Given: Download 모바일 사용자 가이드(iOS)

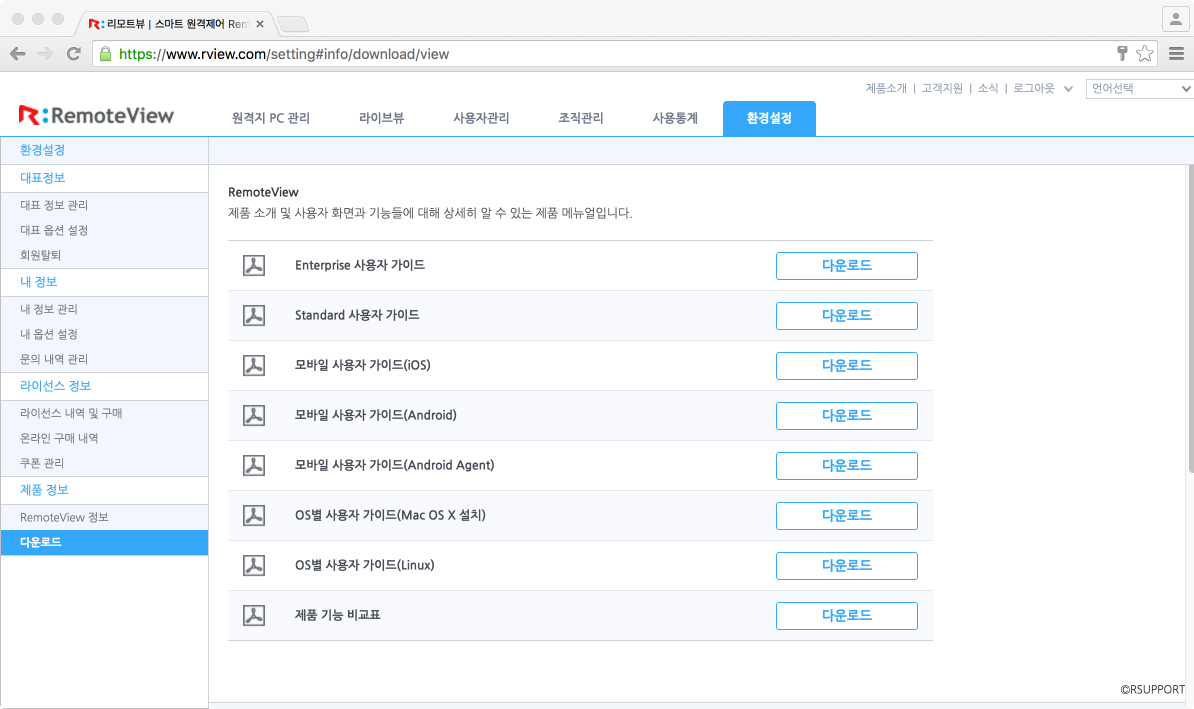Looking at the screenshot, I should [x=847, y=366].
